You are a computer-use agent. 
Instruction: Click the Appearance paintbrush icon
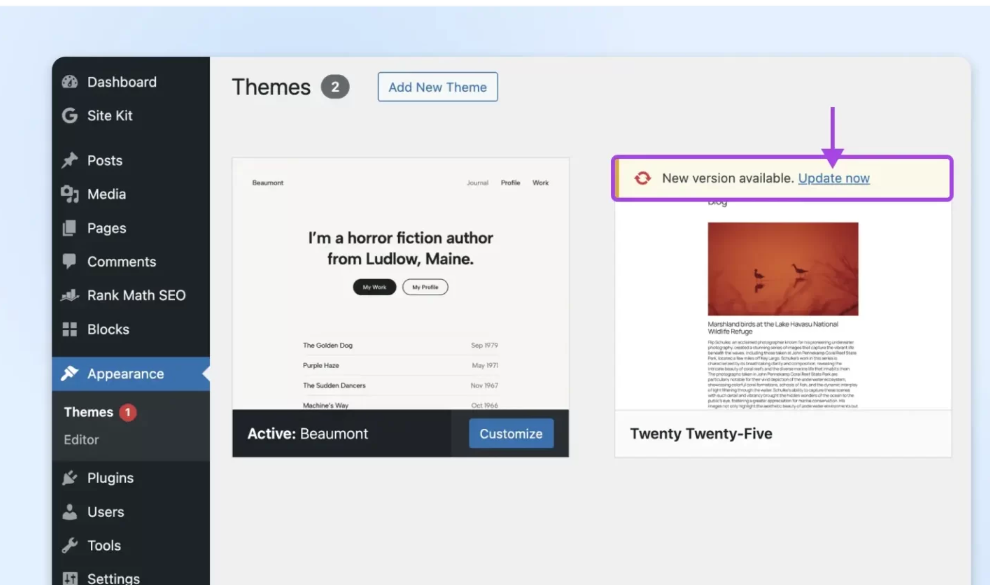coord(69,374)
